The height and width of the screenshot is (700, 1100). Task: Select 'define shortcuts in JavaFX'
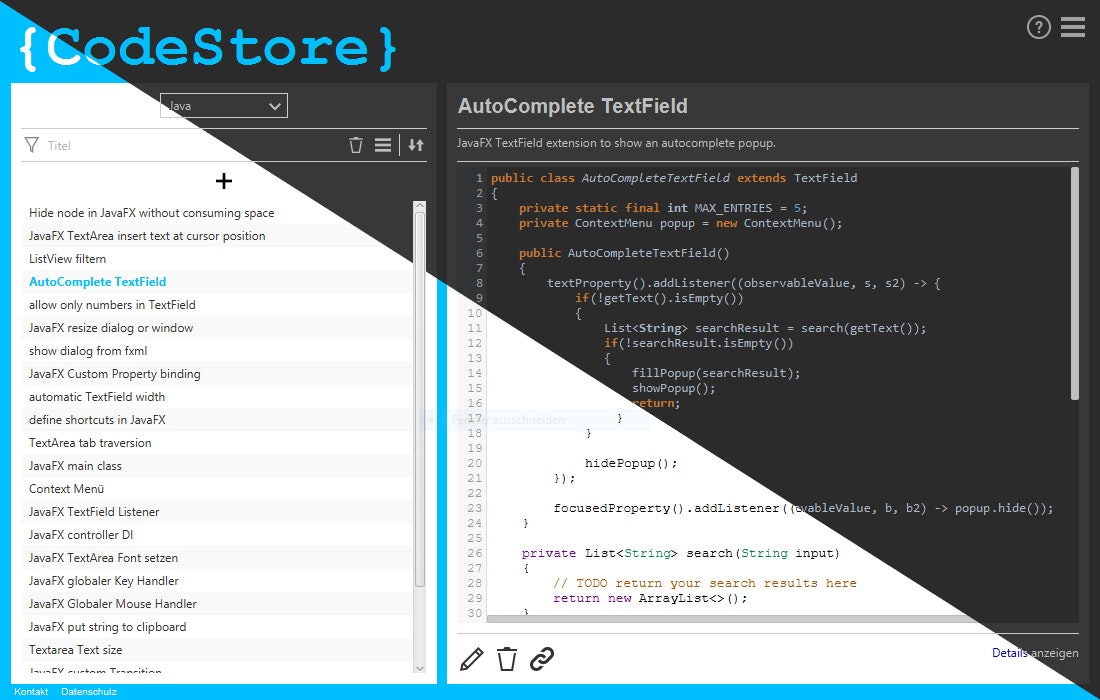click(217, 420)
